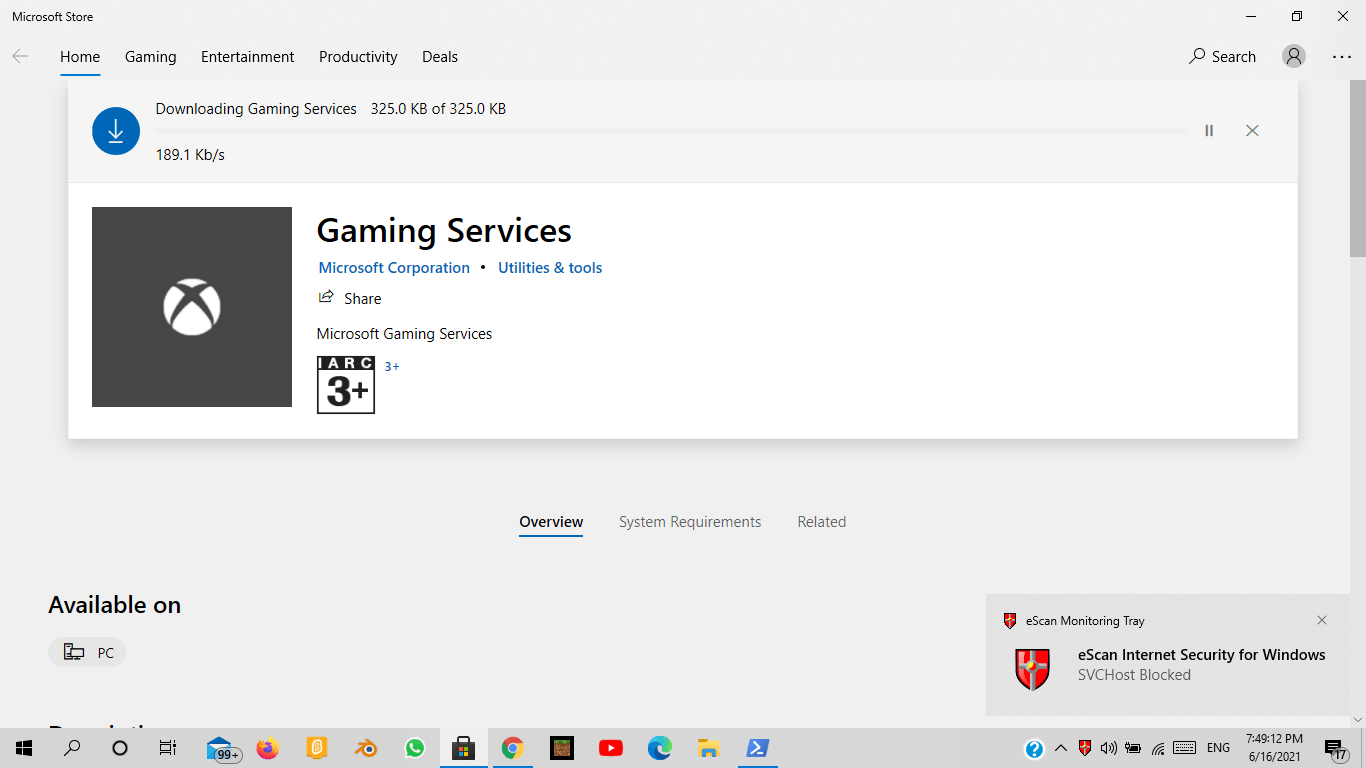Click the Available on heading

(115, 605)
